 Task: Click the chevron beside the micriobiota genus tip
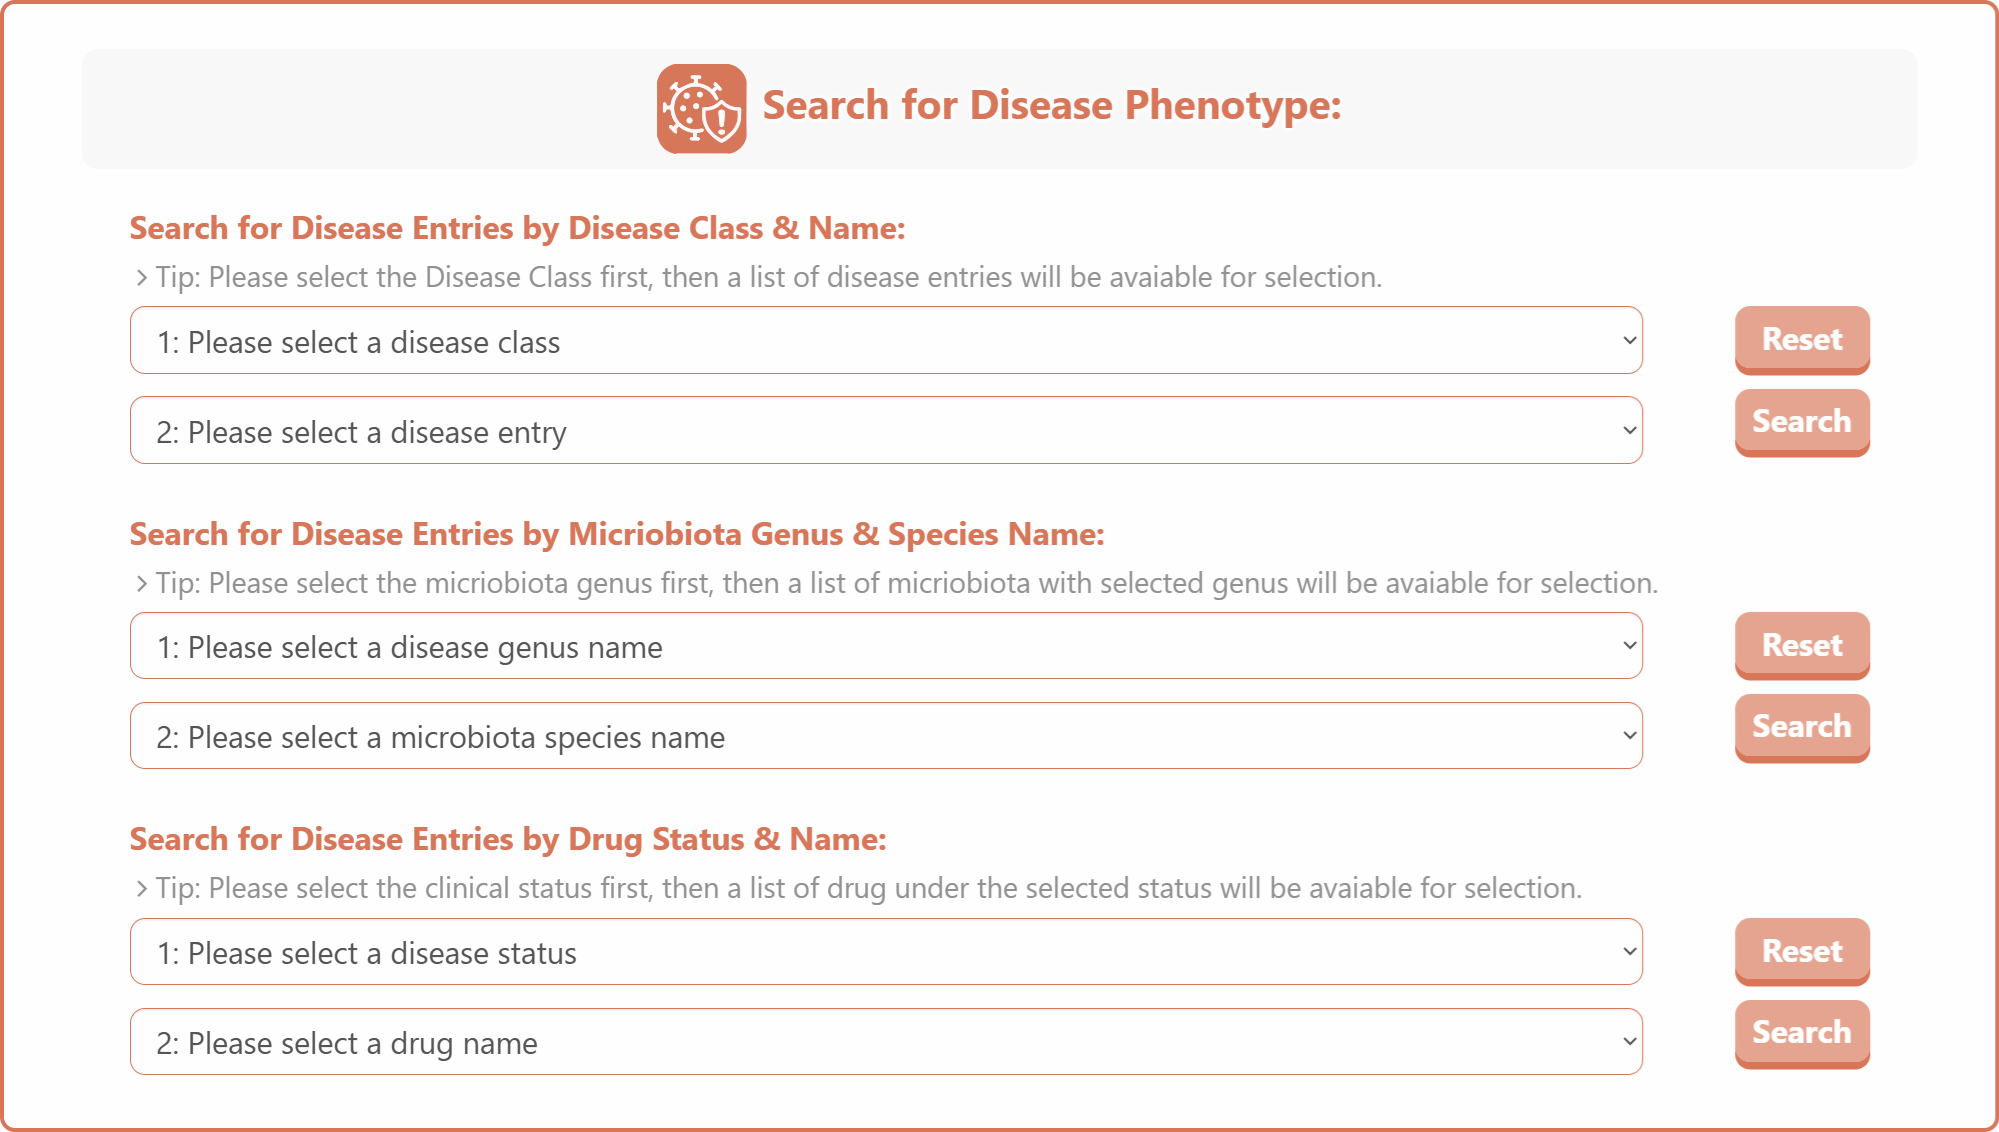click(x=141, y=584)
